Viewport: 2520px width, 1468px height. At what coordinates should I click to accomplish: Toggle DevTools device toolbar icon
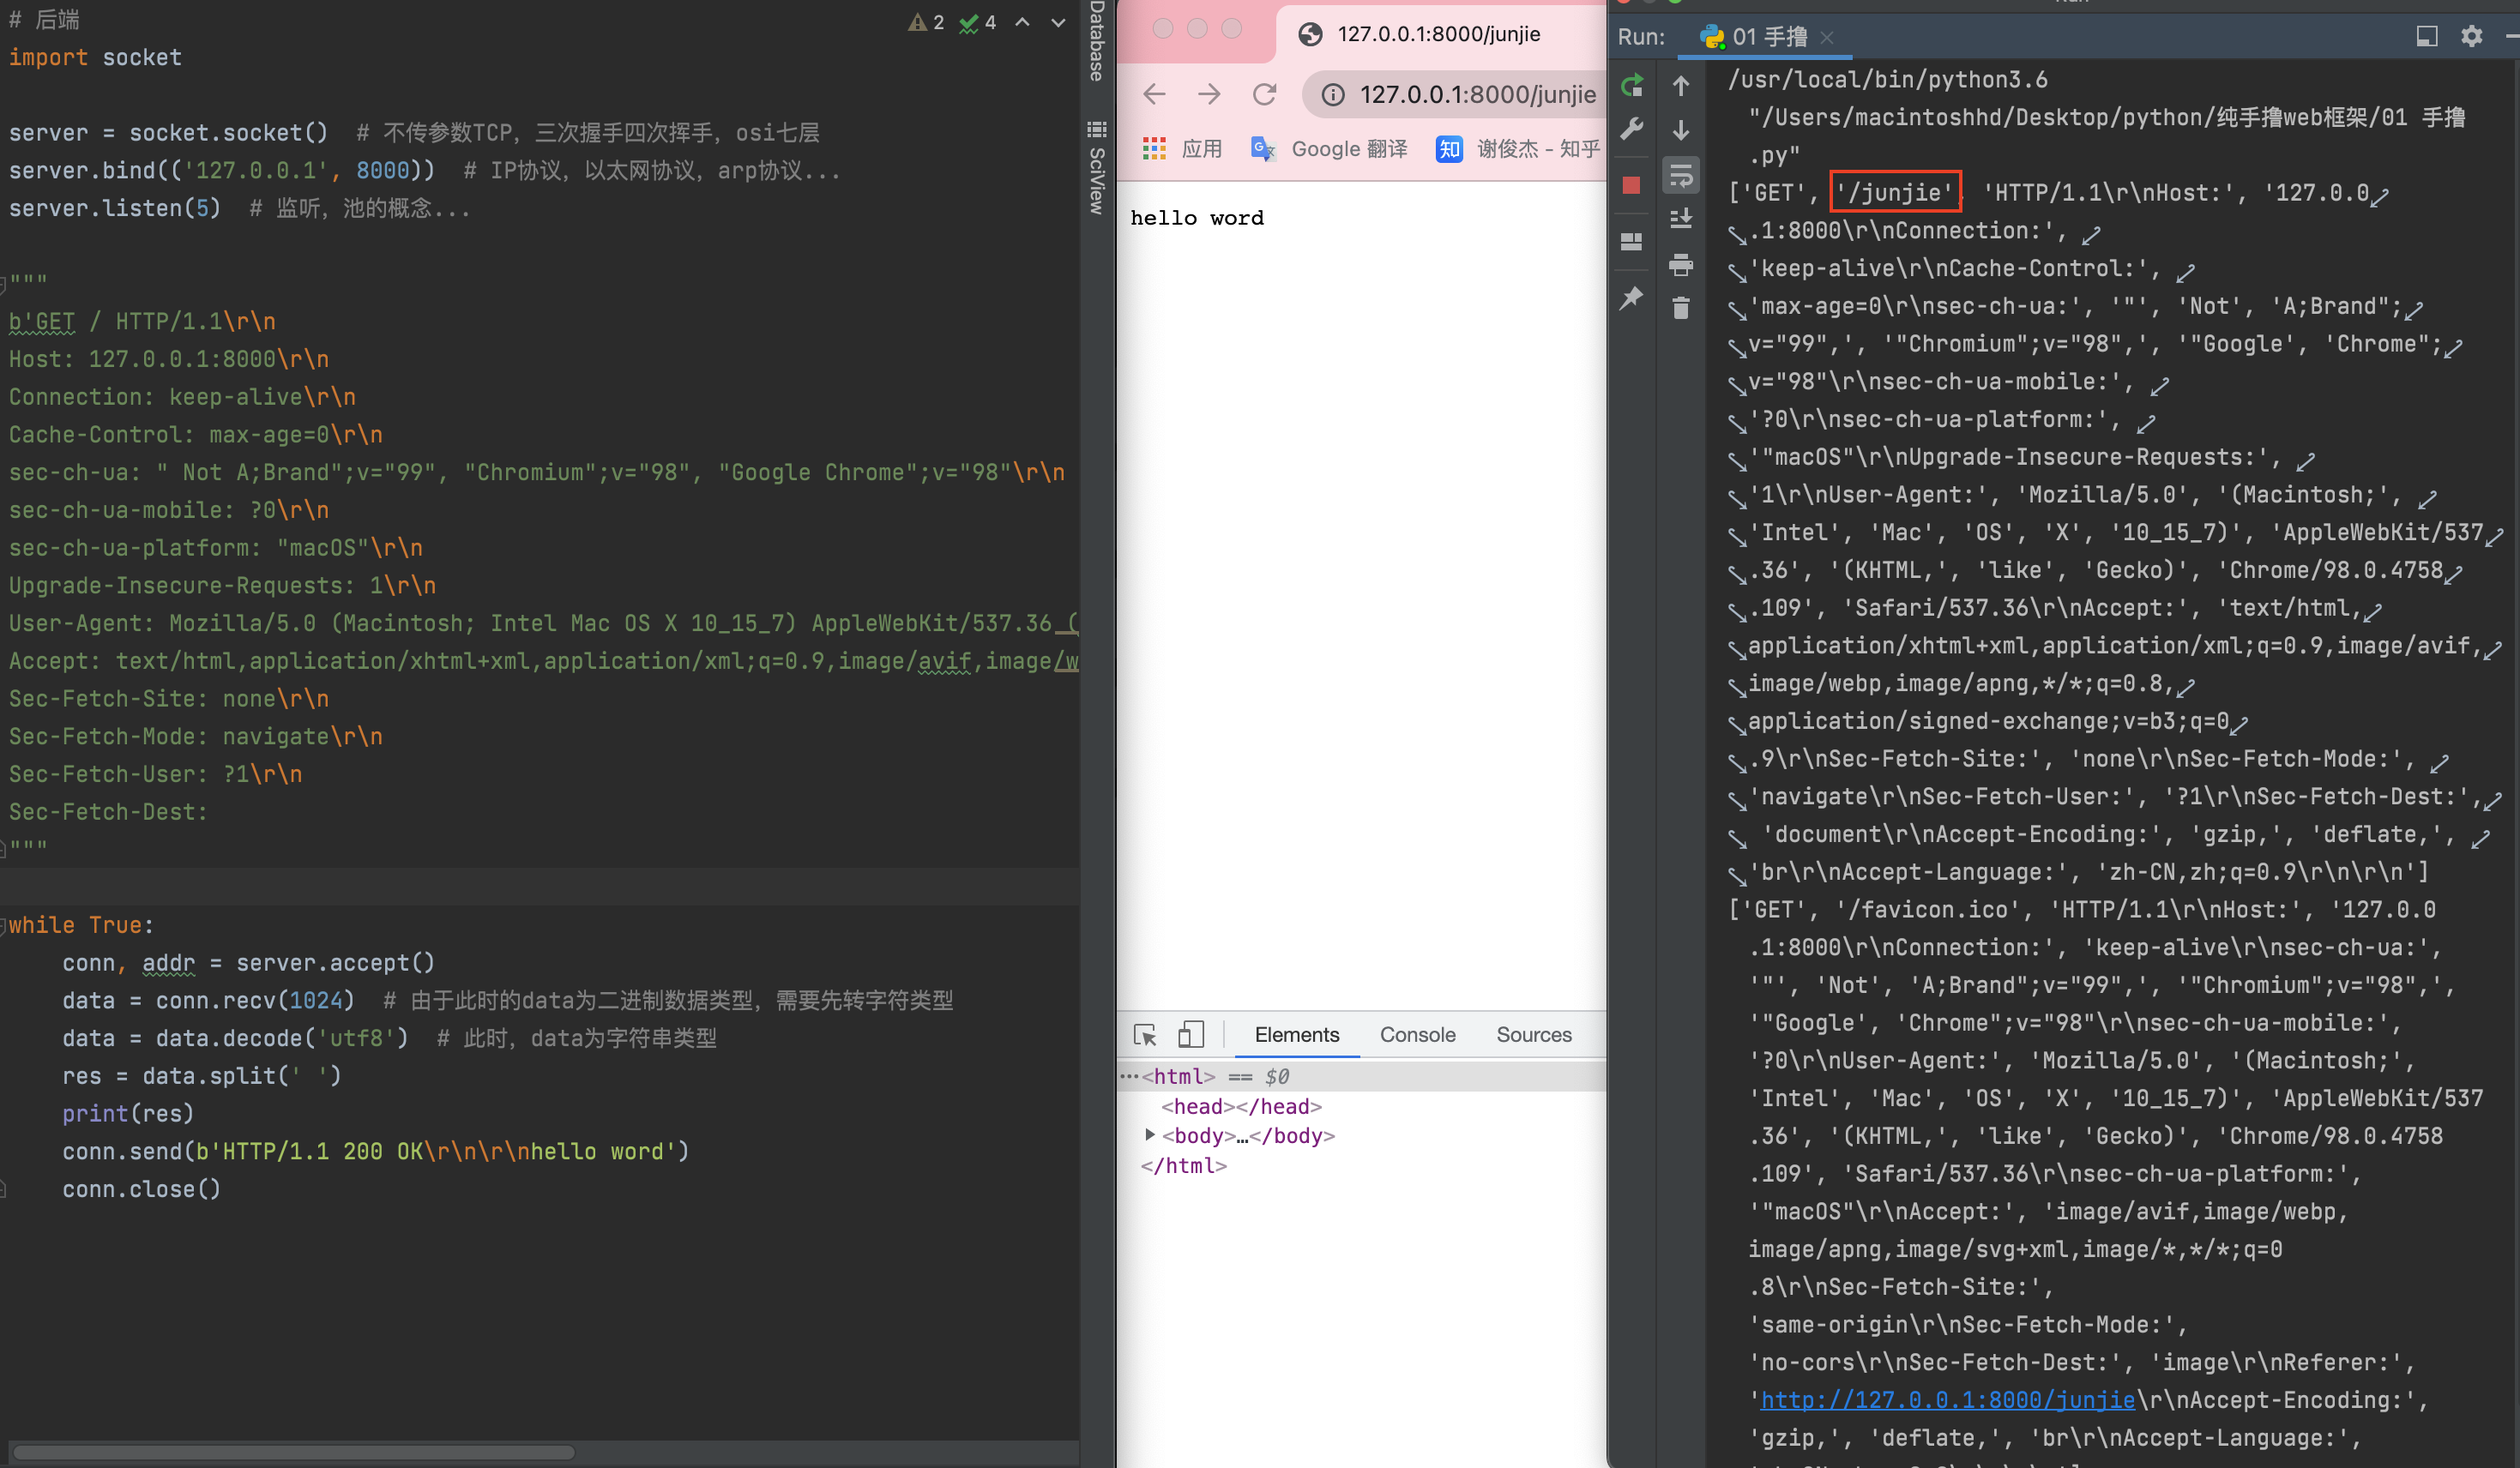tap(1190, 1034)
